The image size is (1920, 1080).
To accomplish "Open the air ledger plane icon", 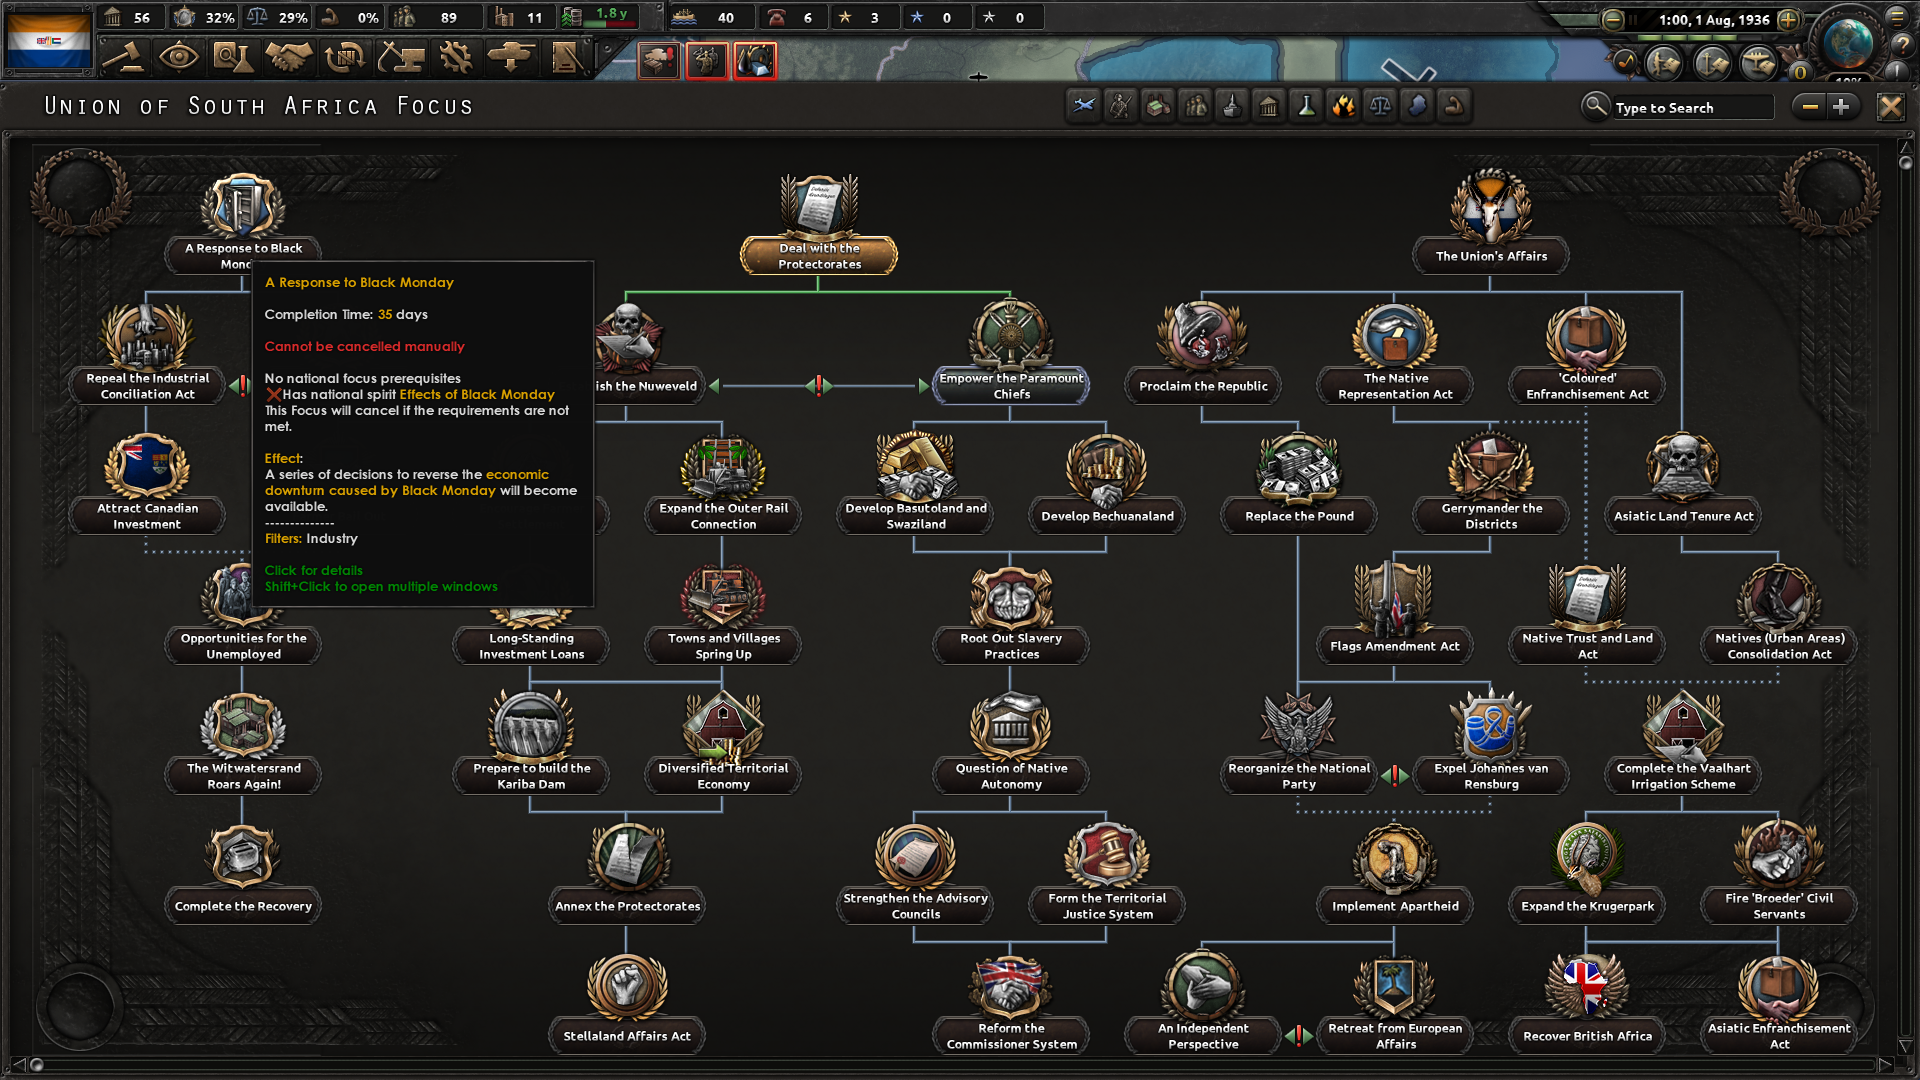I will pos(1759,63).
